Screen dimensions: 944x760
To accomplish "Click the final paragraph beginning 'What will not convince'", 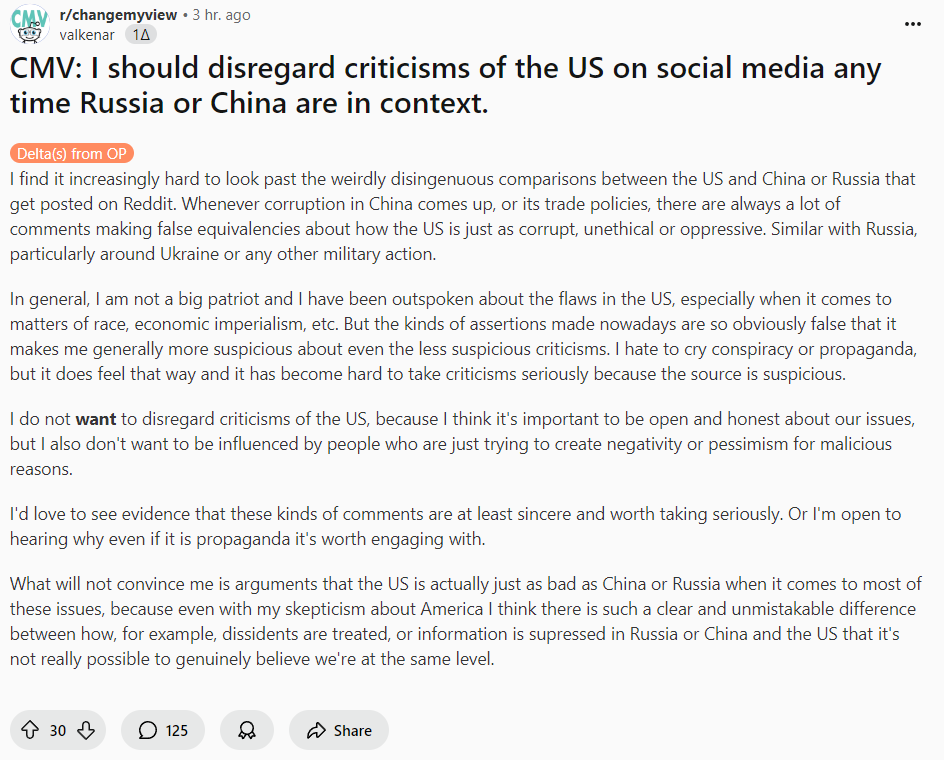I will click(x=465, y=621).
